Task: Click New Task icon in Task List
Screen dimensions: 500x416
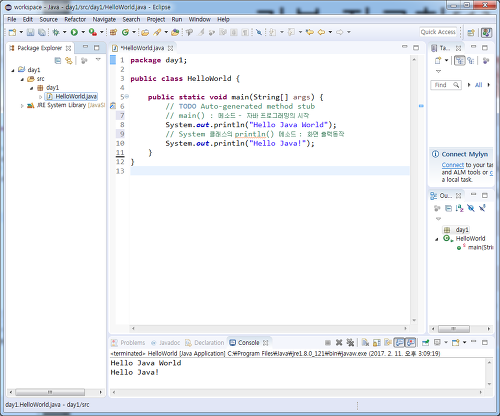Action: (438, 61)
